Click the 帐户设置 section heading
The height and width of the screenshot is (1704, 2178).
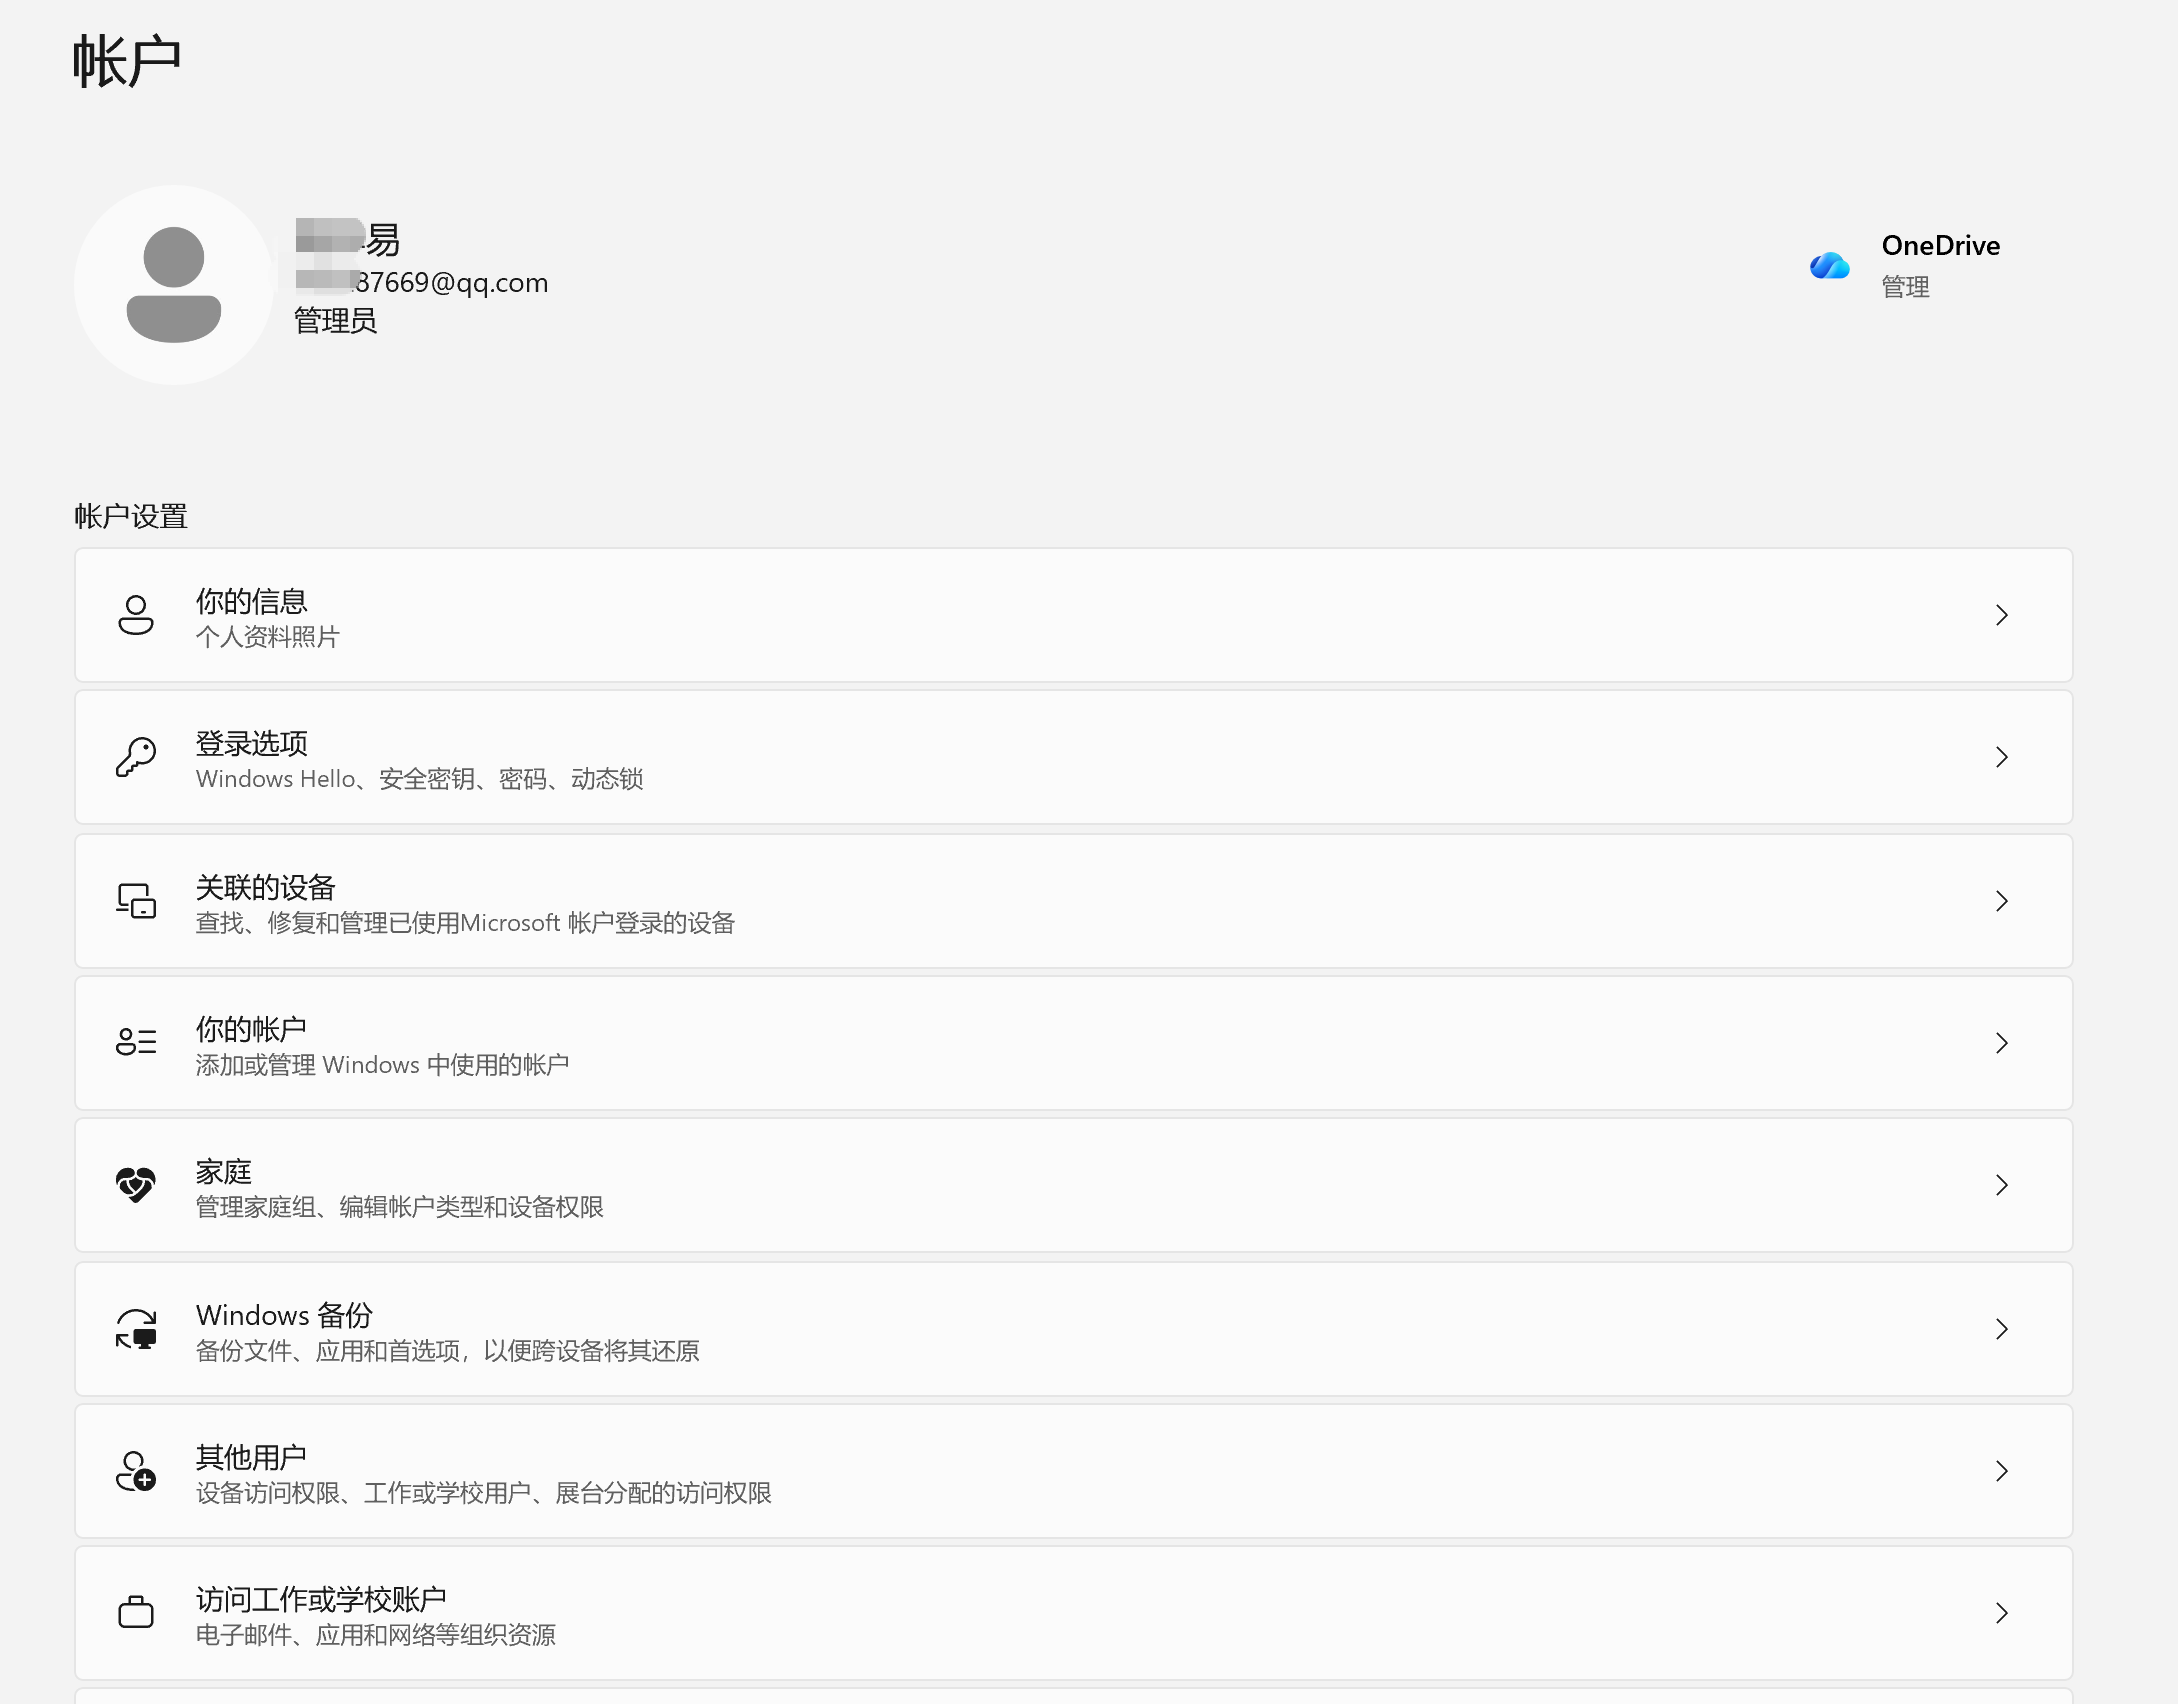131,517
